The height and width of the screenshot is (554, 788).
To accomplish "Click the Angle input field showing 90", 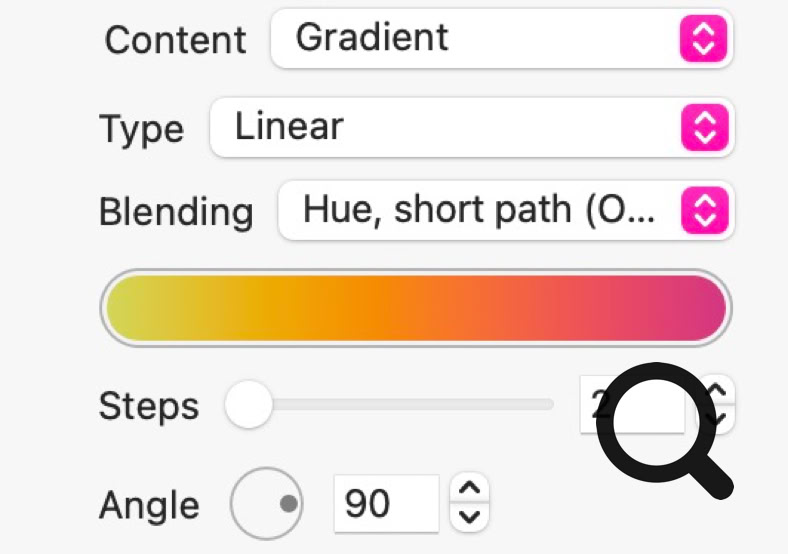I will click(386, 503).
